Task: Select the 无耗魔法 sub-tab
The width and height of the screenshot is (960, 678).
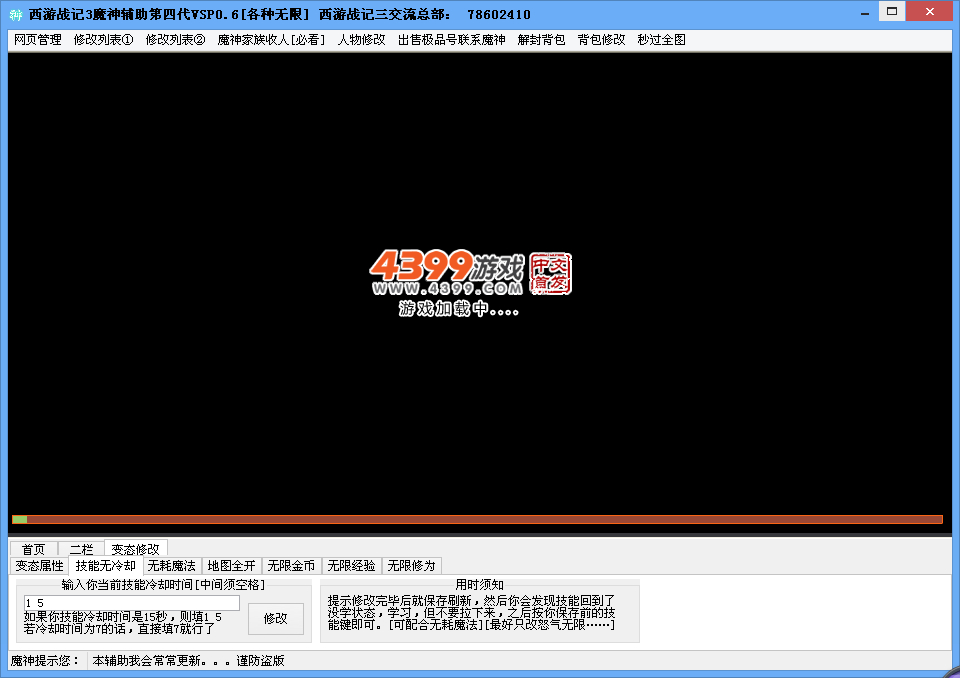Action: [x=171, y=565]
